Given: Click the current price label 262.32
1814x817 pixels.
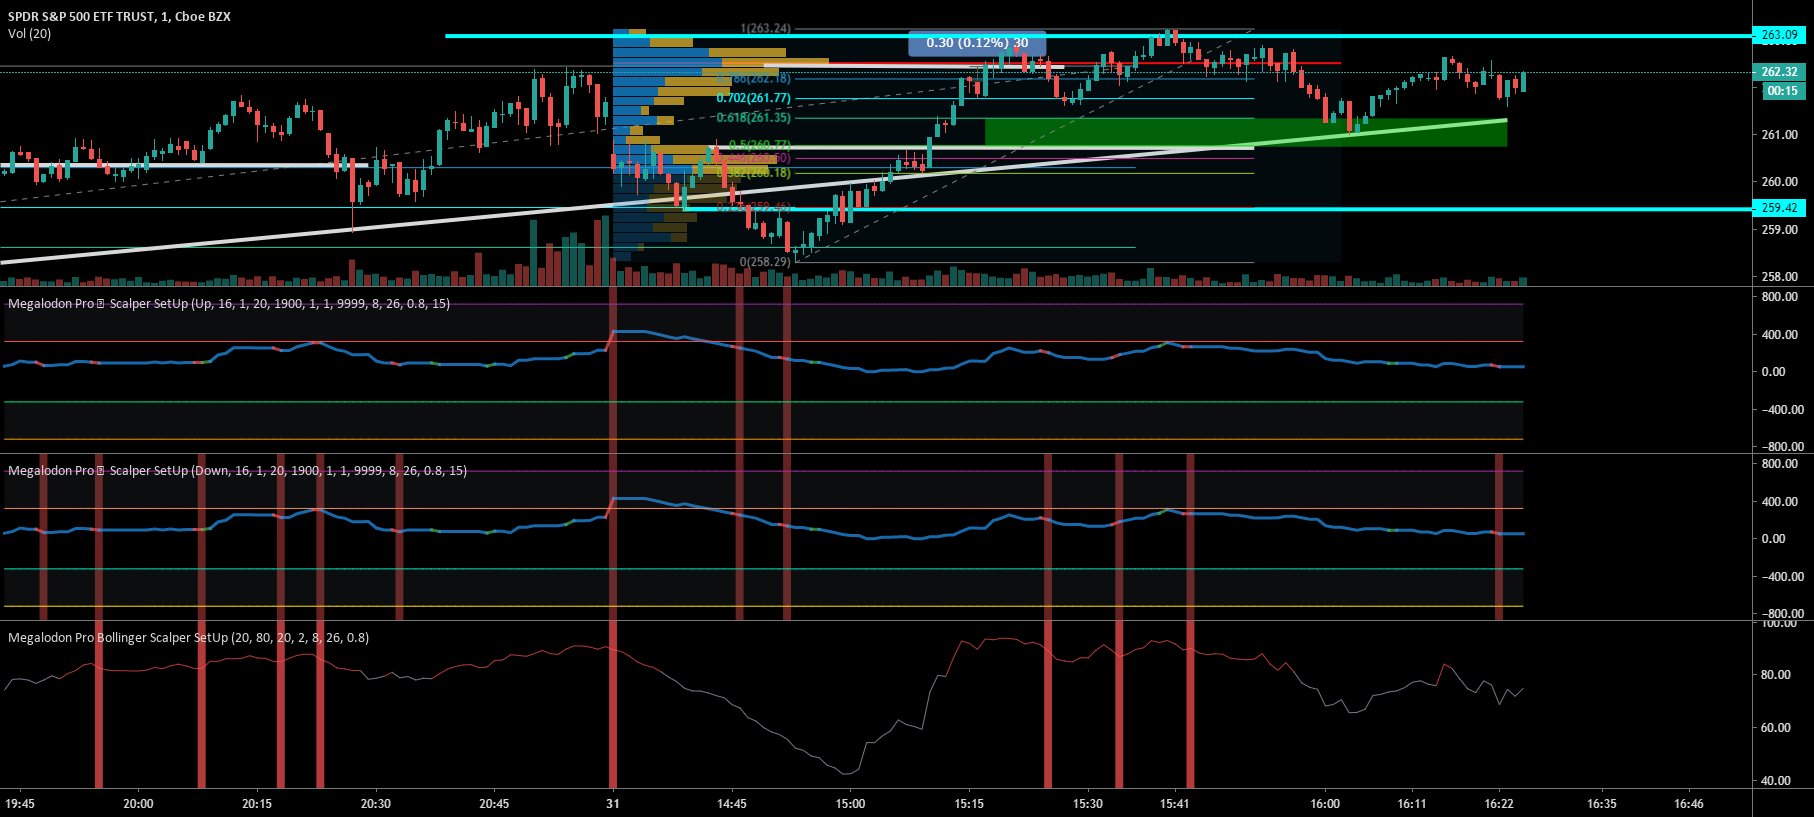Looking at the screenshot, I should tap(1779, 72).
